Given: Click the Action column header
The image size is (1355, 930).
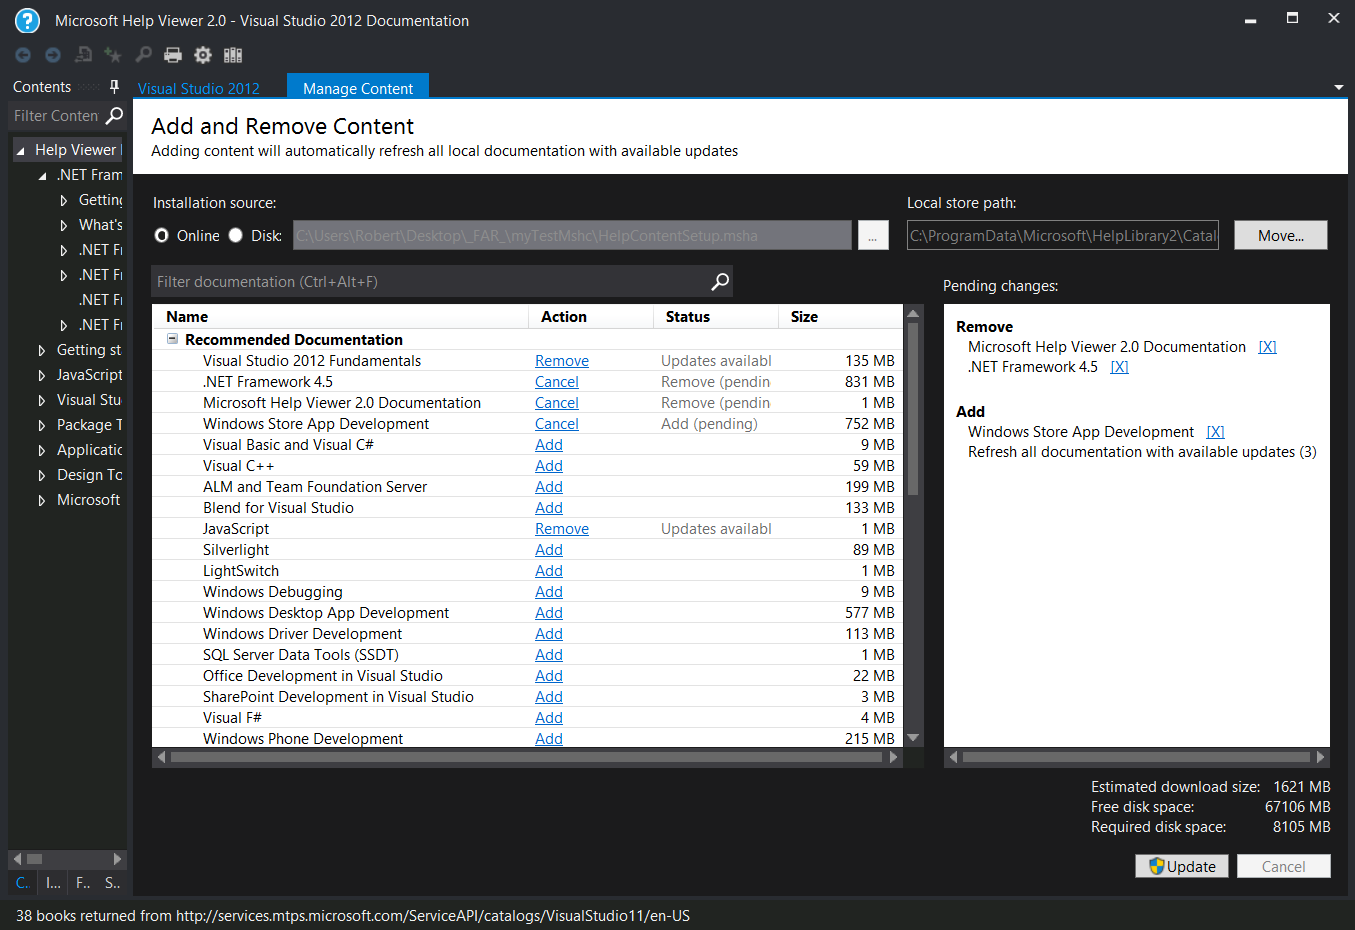Looking at the screenshot, I should [591, 316].
